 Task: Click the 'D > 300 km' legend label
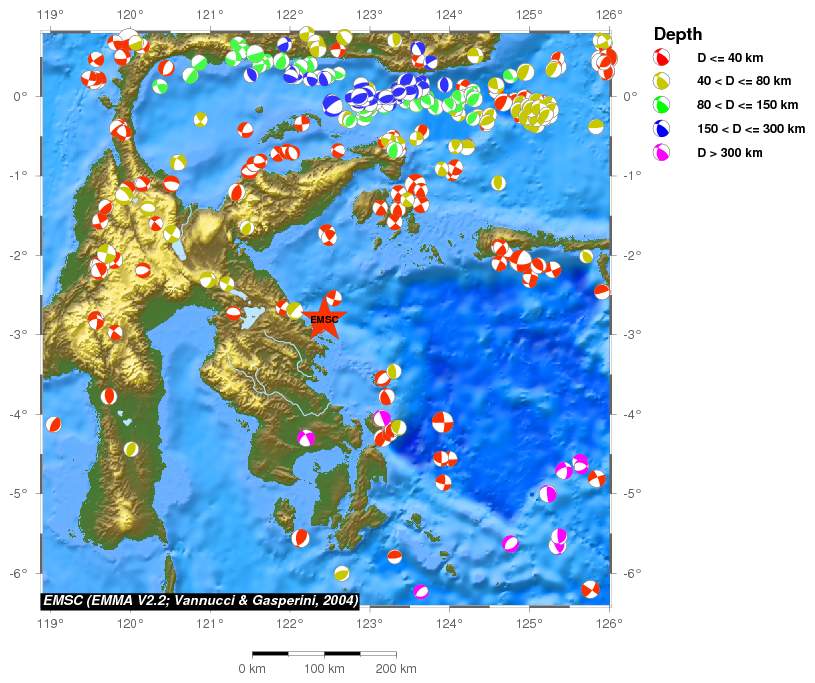(730, 153)
